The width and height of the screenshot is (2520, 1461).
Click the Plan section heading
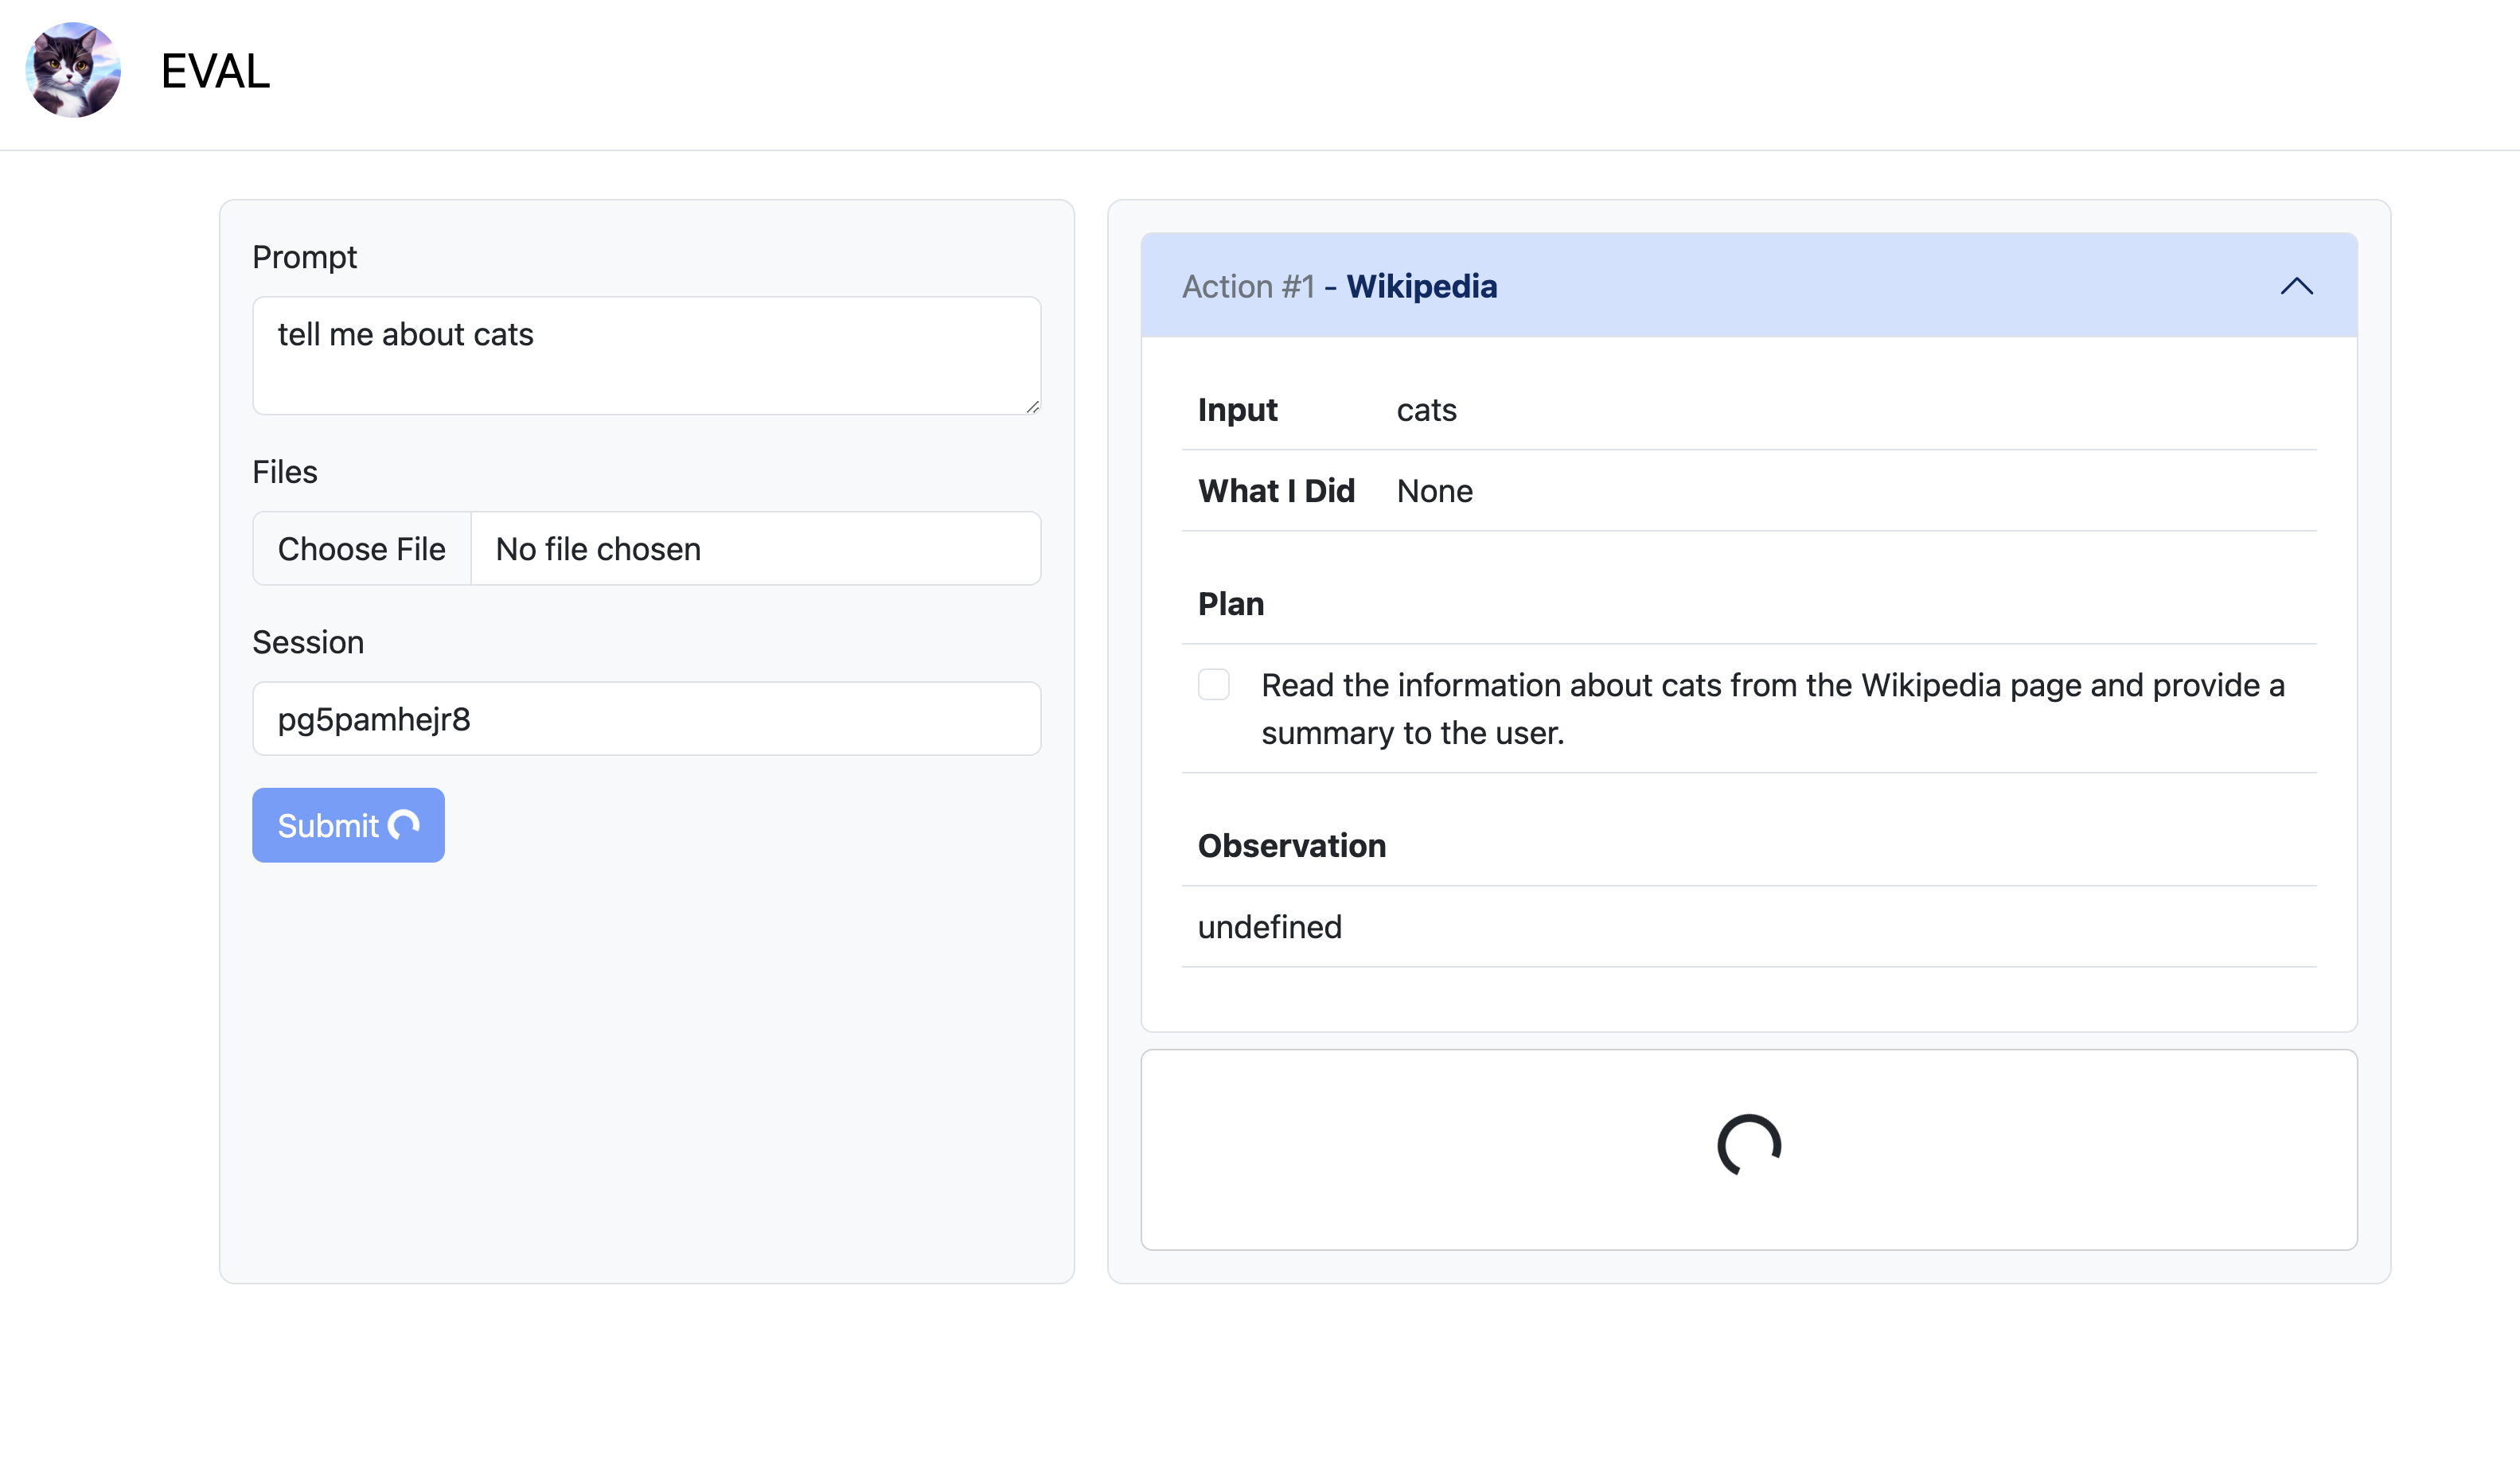tap(1231, 604)
